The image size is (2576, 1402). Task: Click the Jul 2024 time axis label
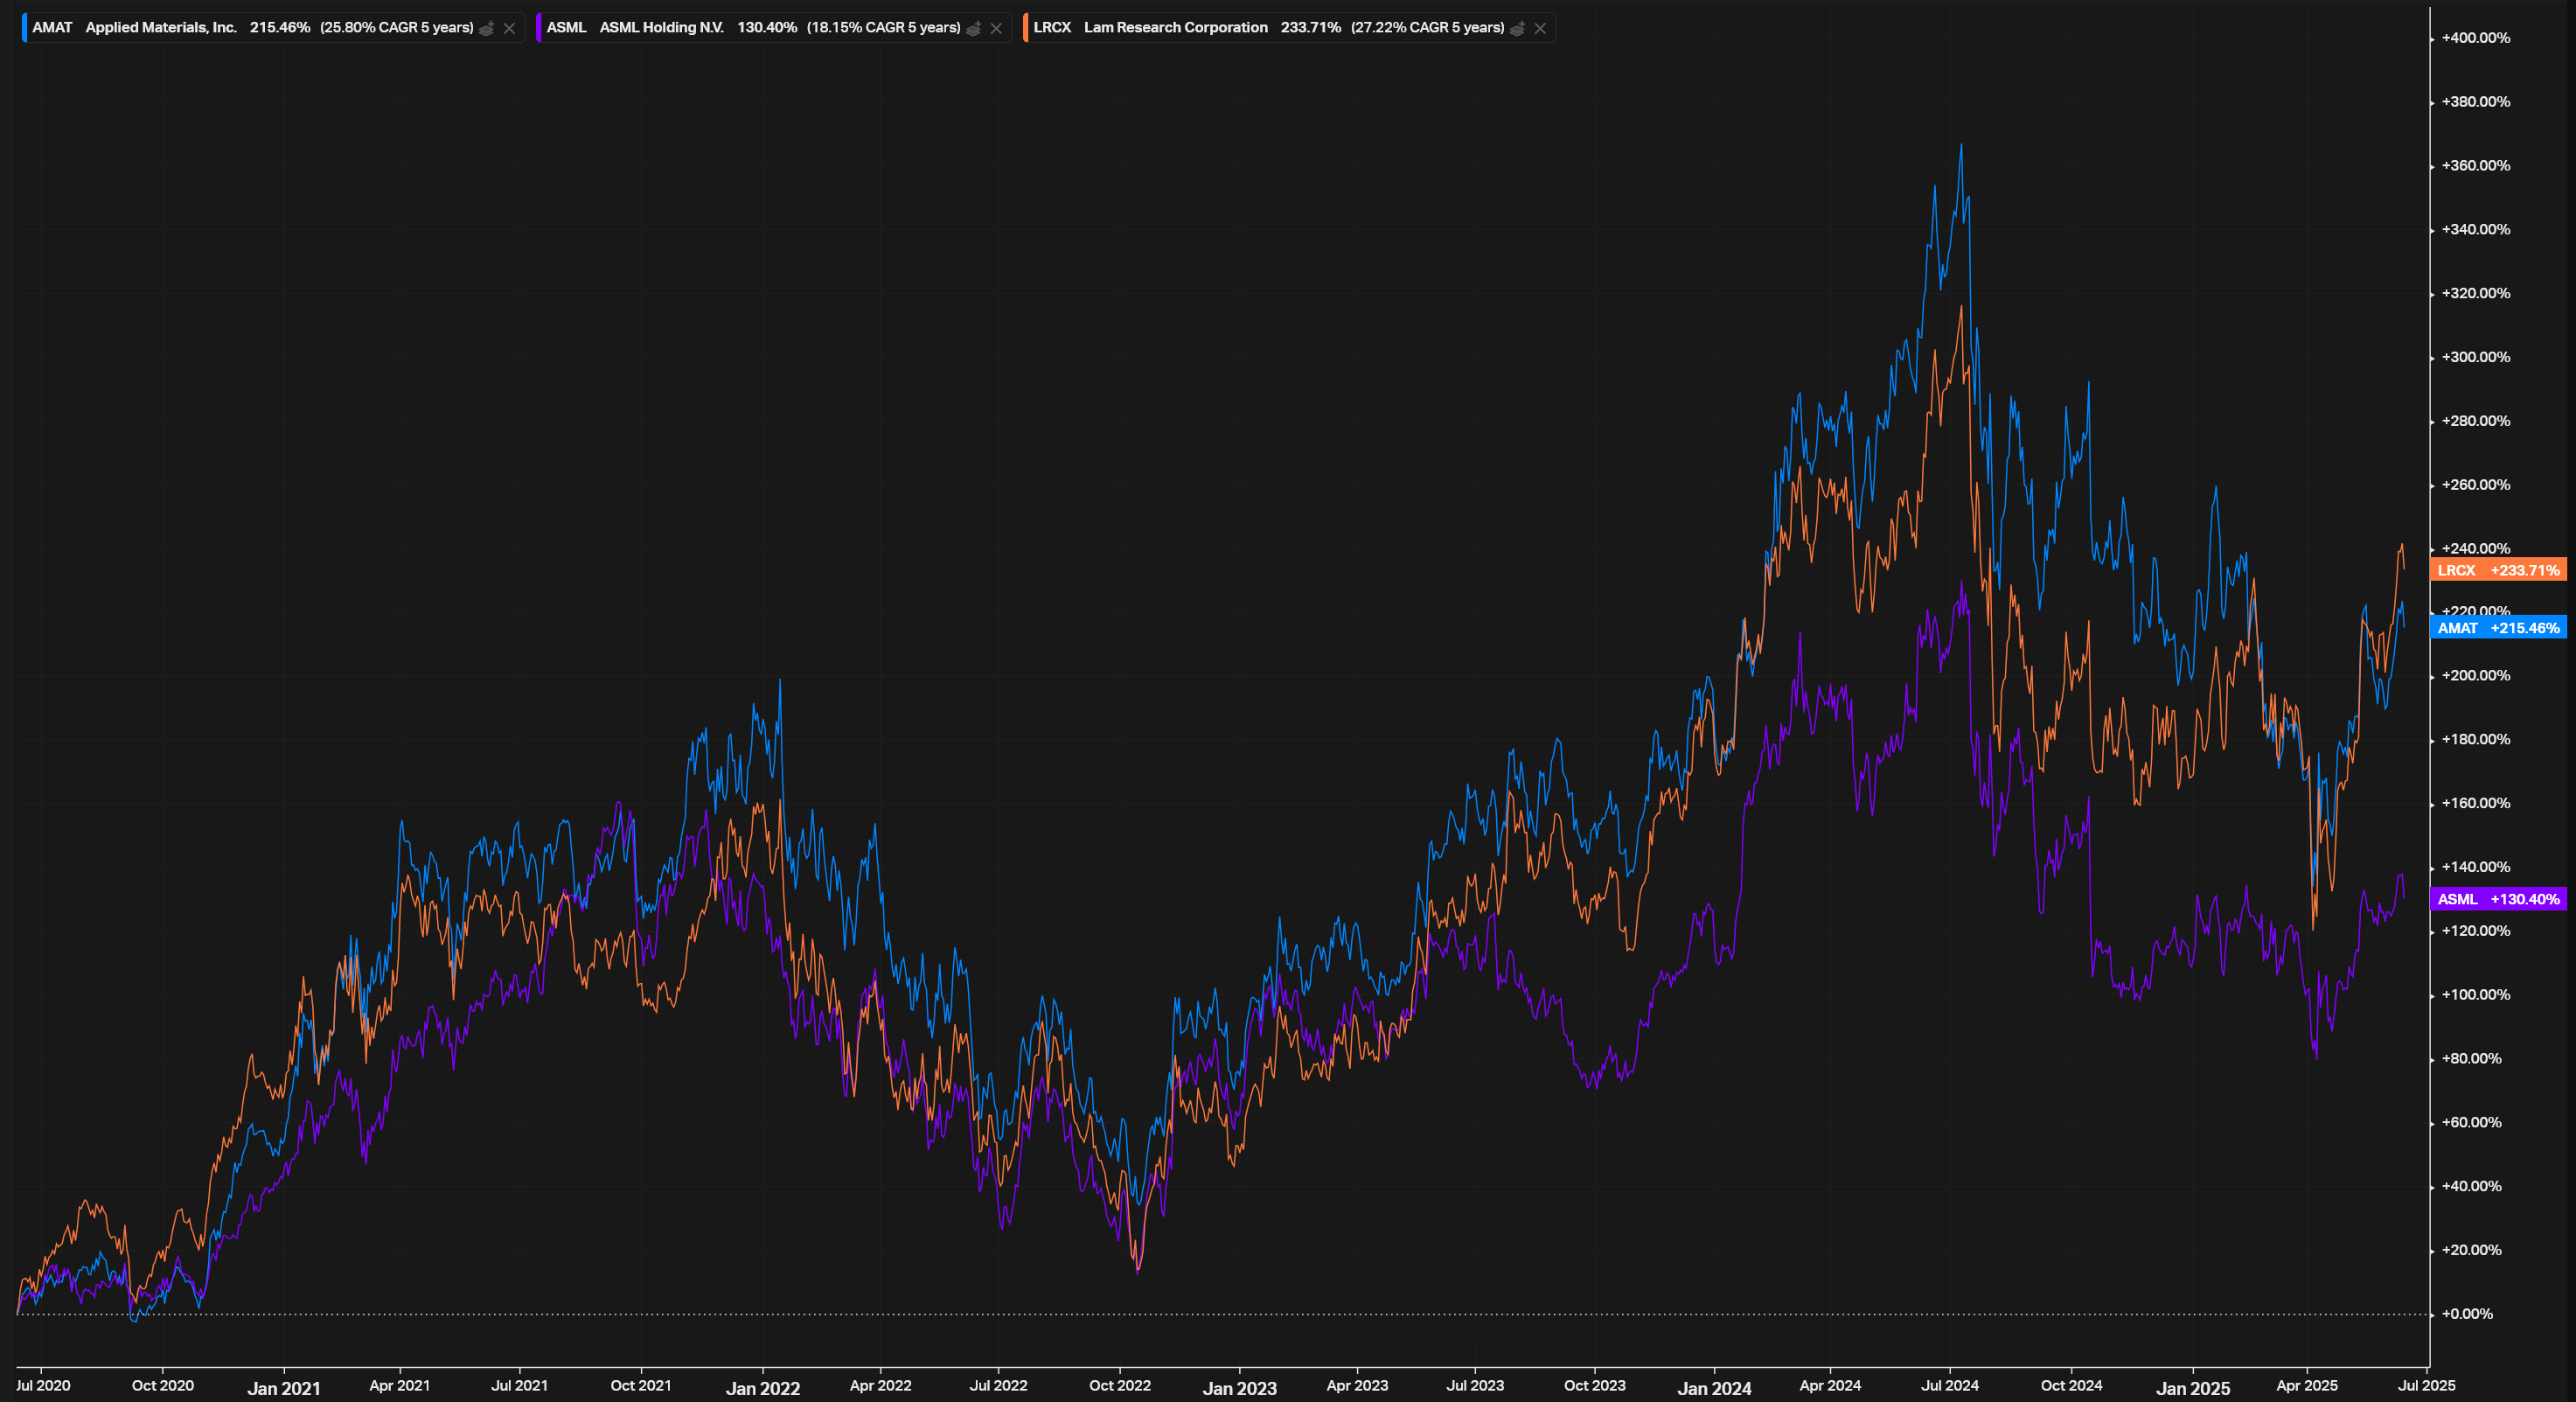pyautogui.click(x=1950, y=1385)
